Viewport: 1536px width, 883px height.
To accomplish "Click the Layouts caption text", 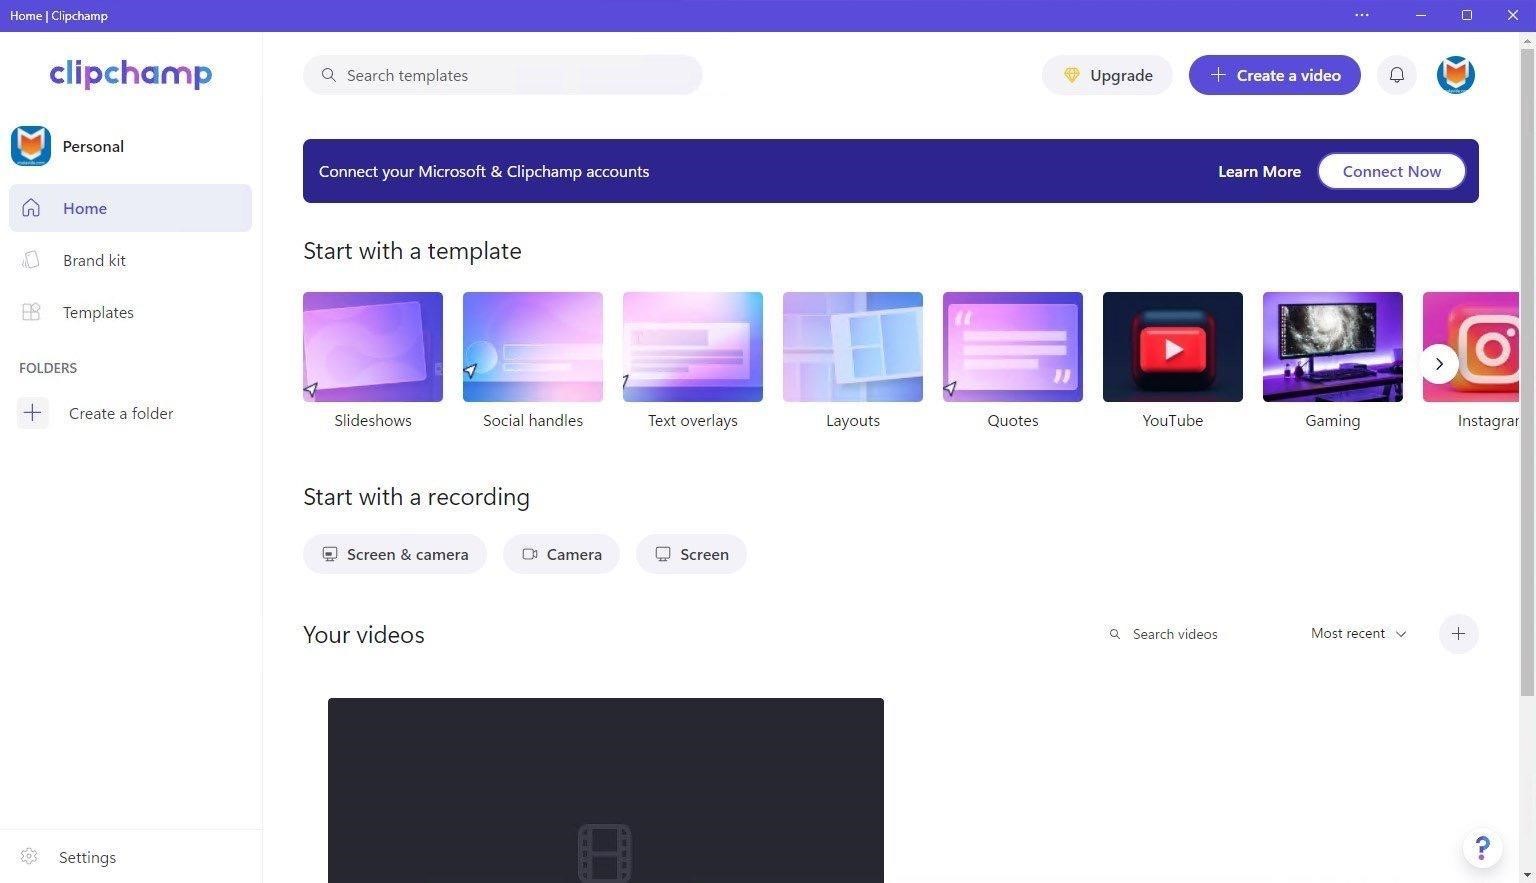I will tap(853, 421).
